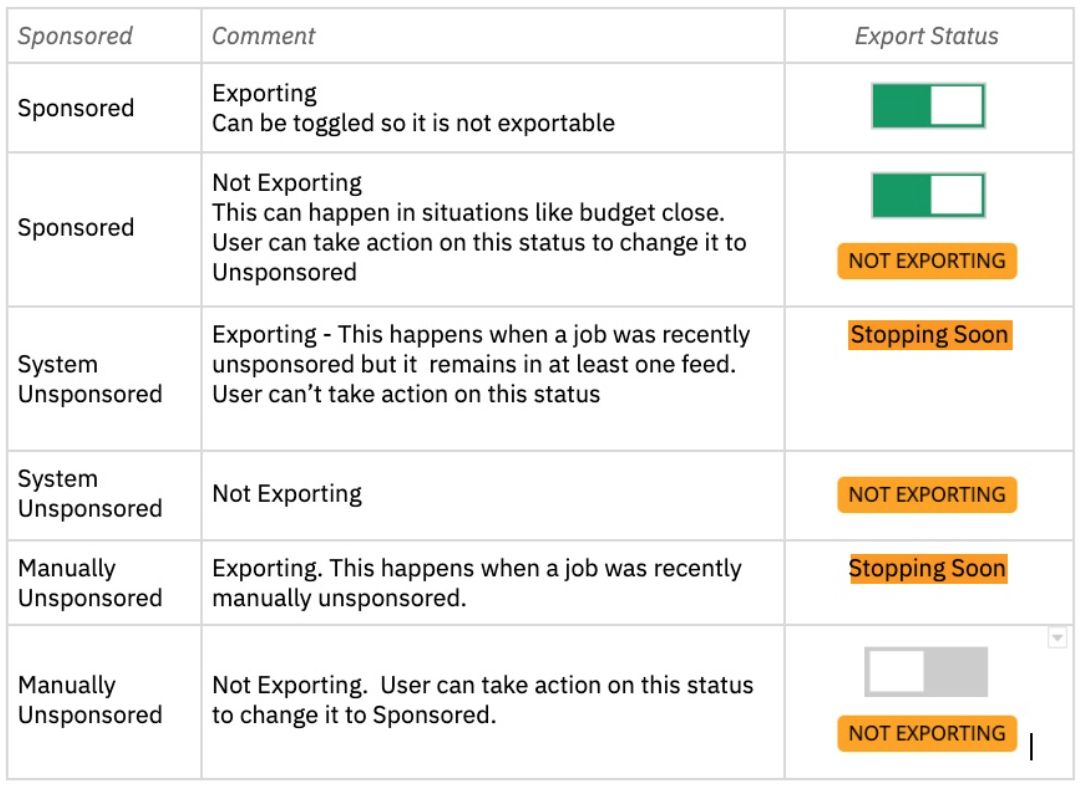
Task: Enable the grey switch in the Manually Unsponsored row
Action: [x=926, y=672]
